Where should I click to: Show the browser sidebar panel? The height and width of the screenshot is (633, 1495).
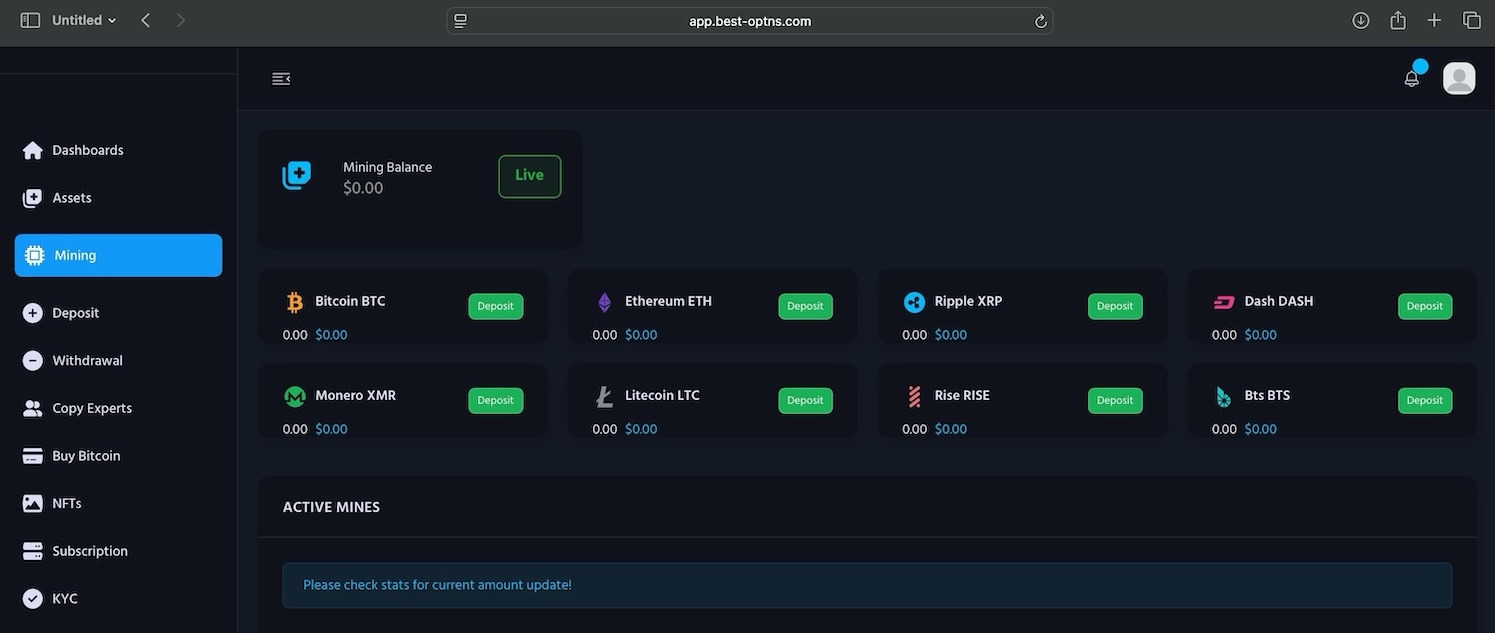pyautogui.click(x=30, y=20)
